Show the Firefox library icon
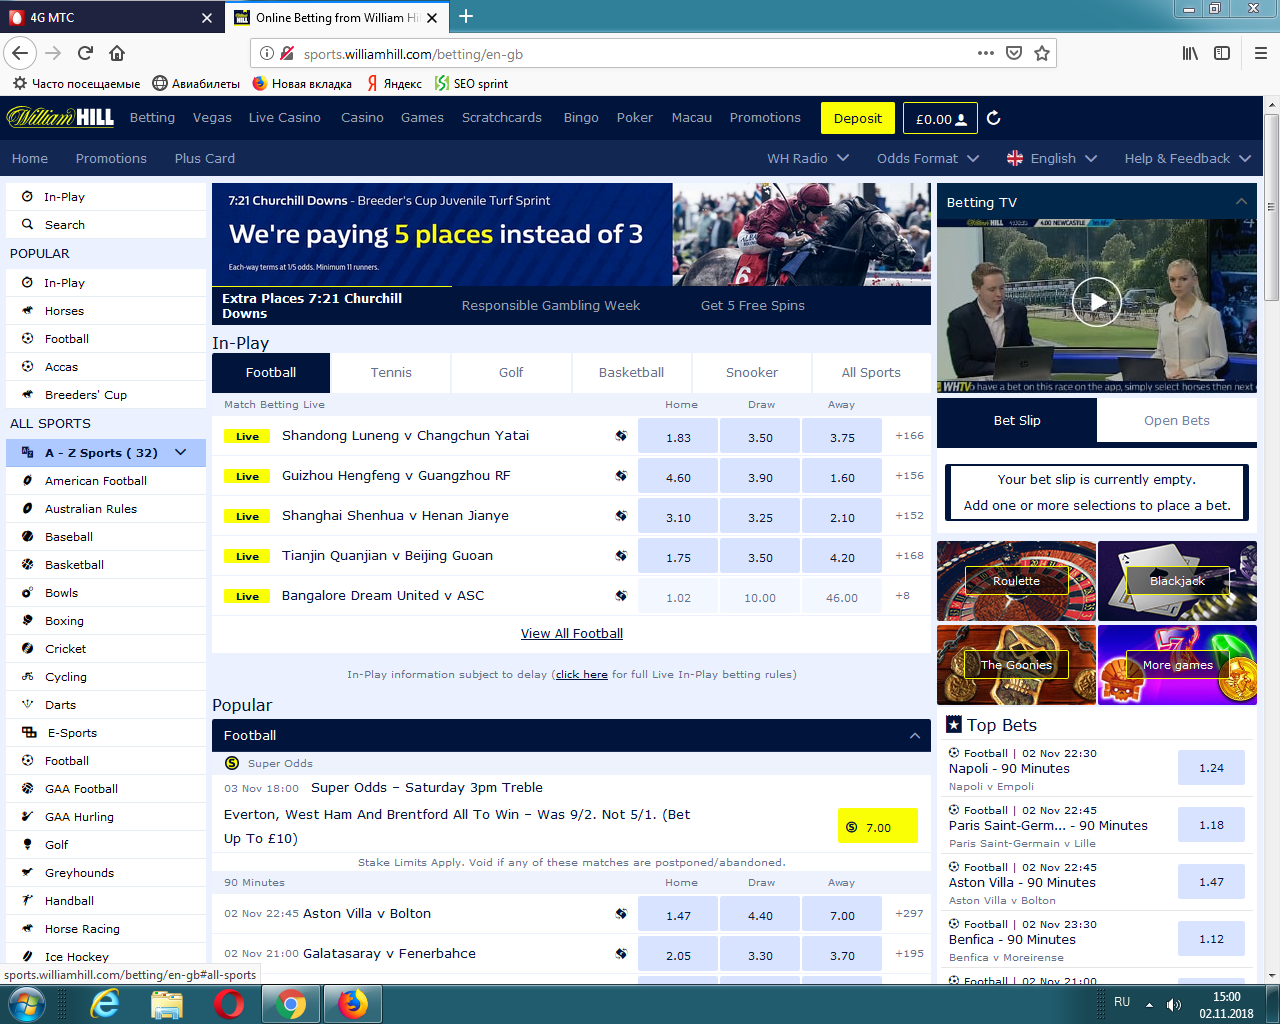1280x1024 pixels. (1190, 53)
